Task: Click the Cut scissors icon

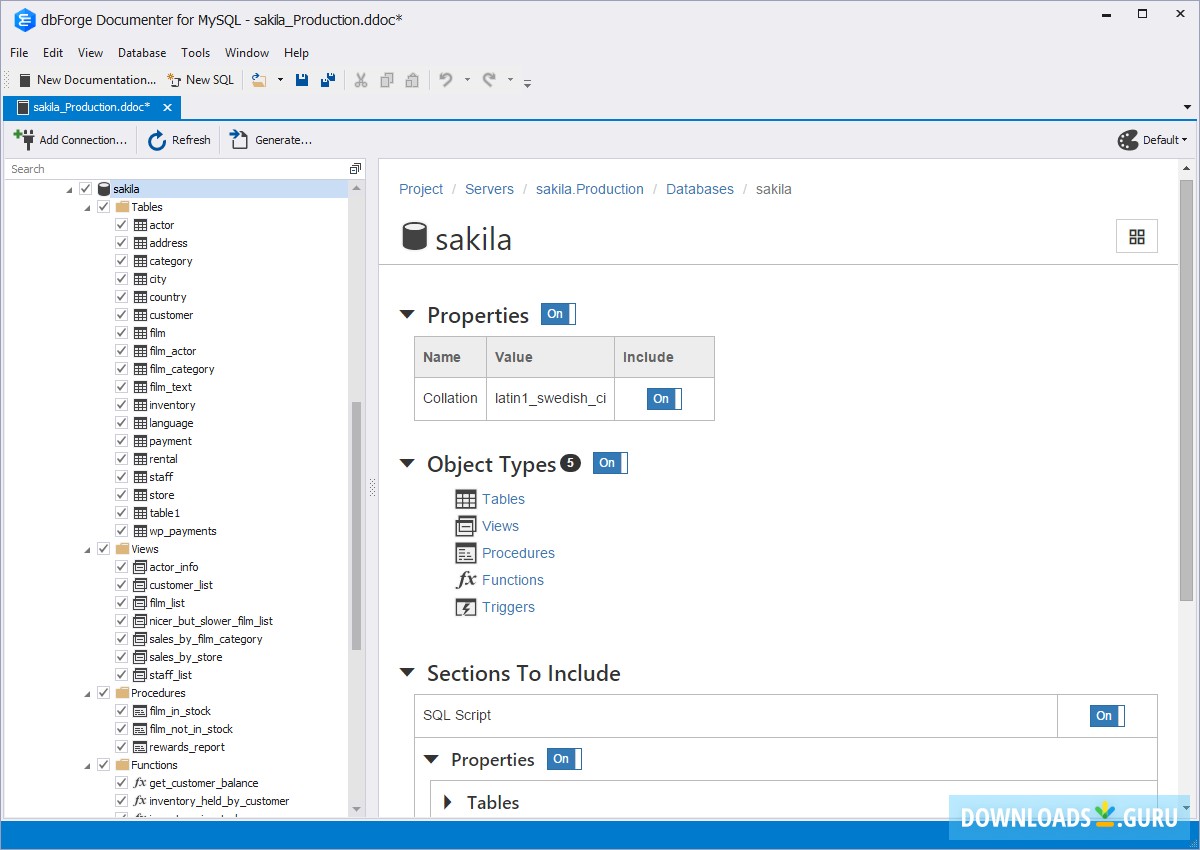Action: pyautogui.click(x=361, y=80)
